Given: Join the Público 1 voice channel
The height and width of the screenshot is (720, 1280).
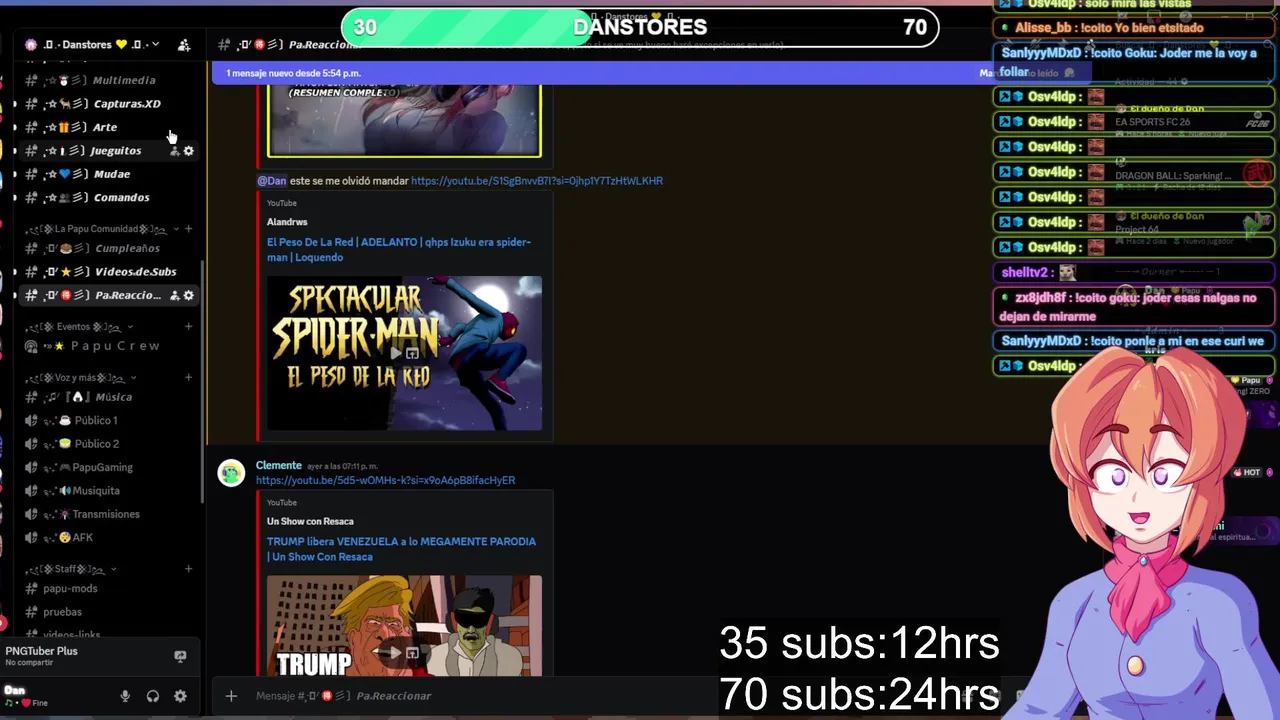Looking at the screenshot, I should pos(108,421).
